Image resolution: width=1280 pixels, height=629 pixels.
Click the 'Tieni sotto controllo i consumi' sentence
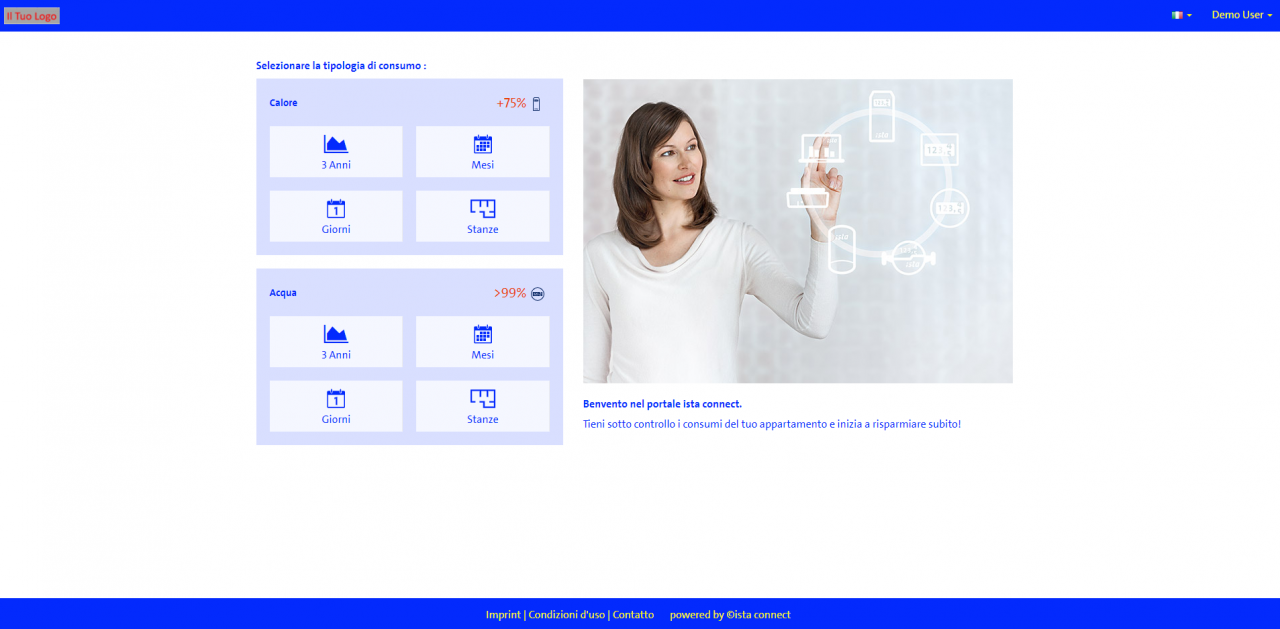click(x=772, y=424)
